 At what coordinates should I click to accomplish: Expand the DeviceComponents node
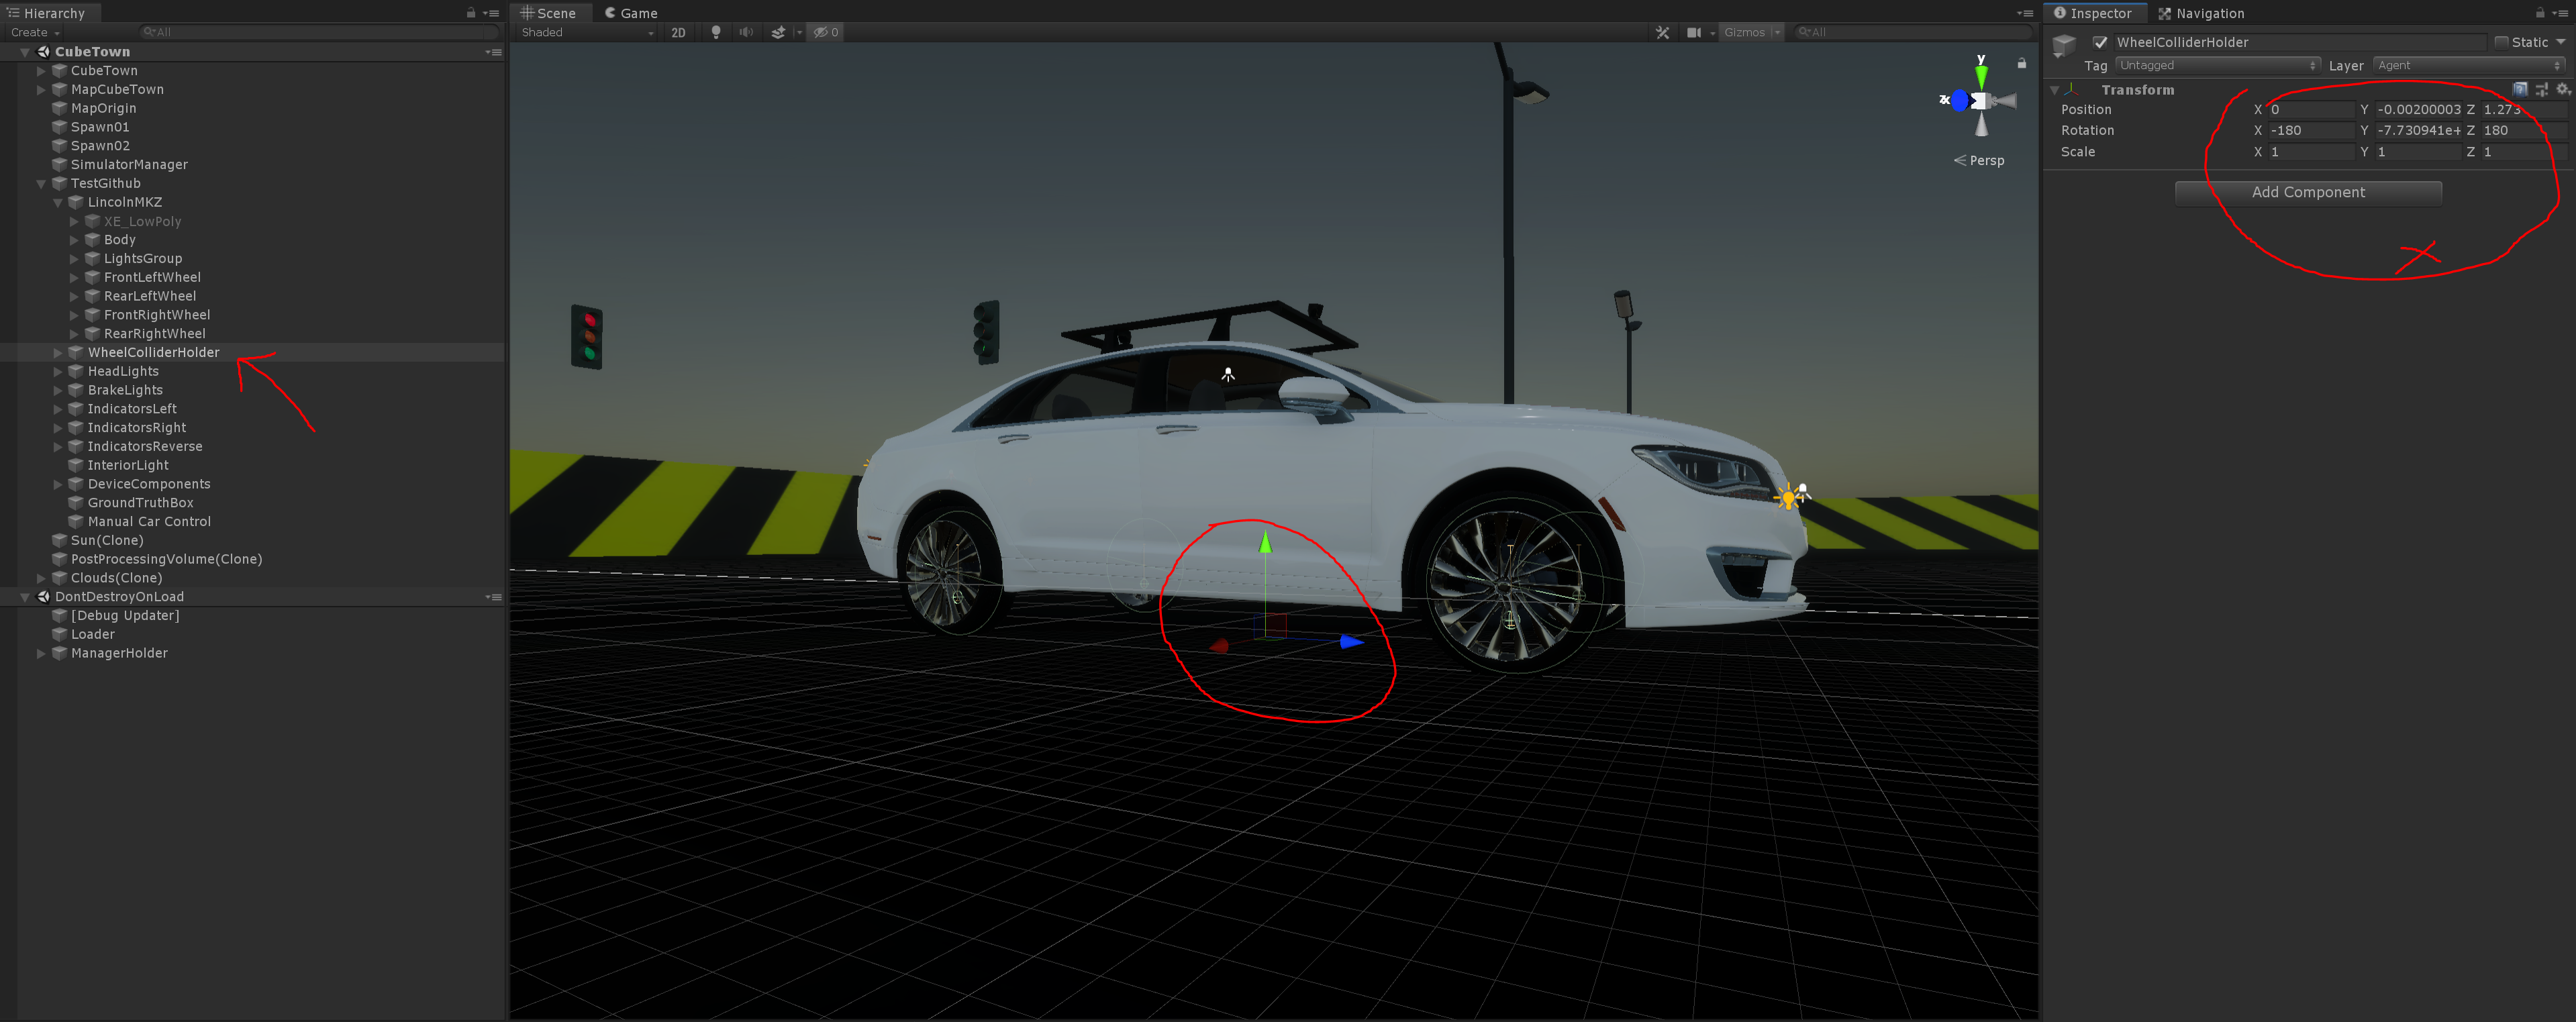click(x=57, y=484)
